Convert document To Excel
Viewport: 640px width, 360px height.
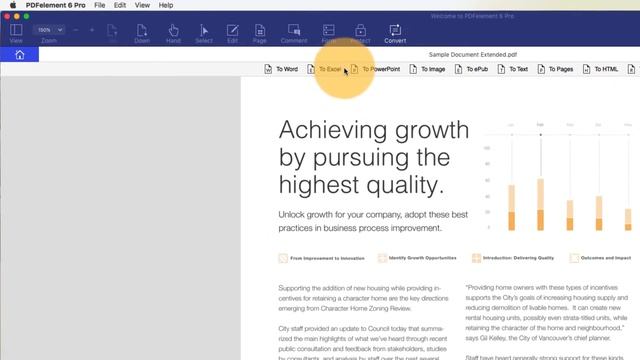tap(324, 69)
